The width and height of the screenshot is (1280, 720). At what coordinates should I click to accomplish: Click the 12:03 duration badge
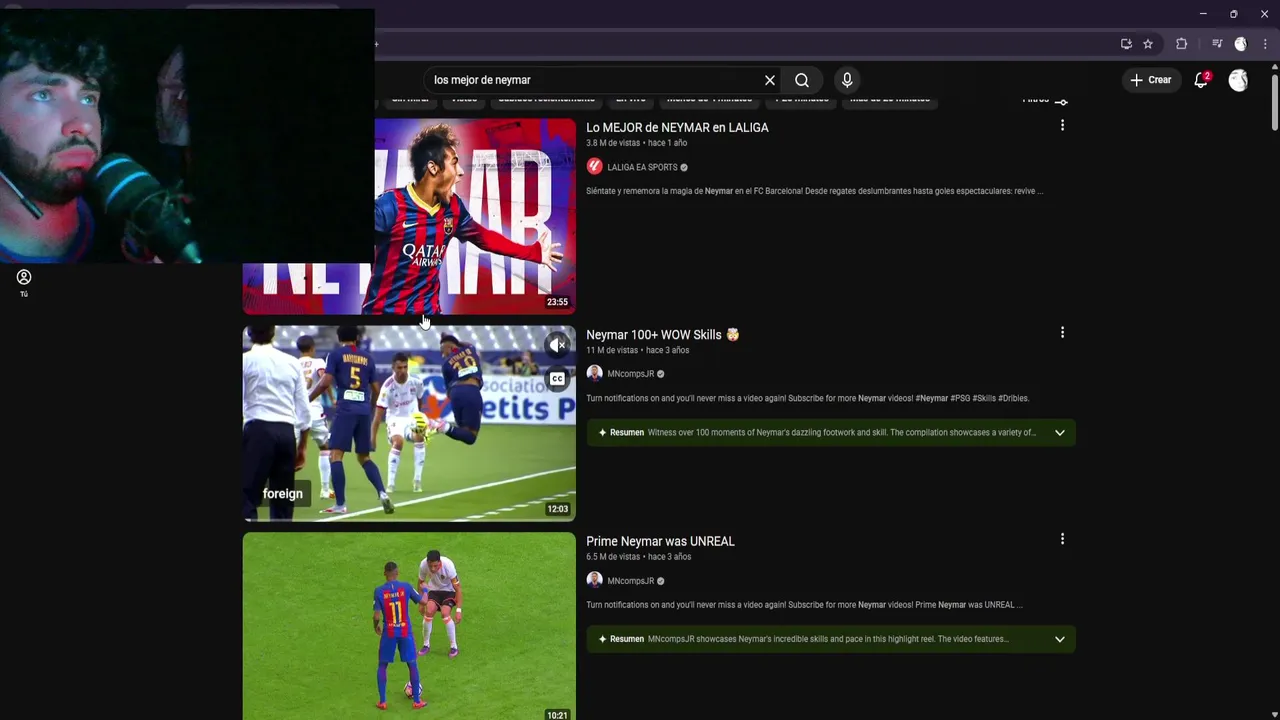click(557, 509)
